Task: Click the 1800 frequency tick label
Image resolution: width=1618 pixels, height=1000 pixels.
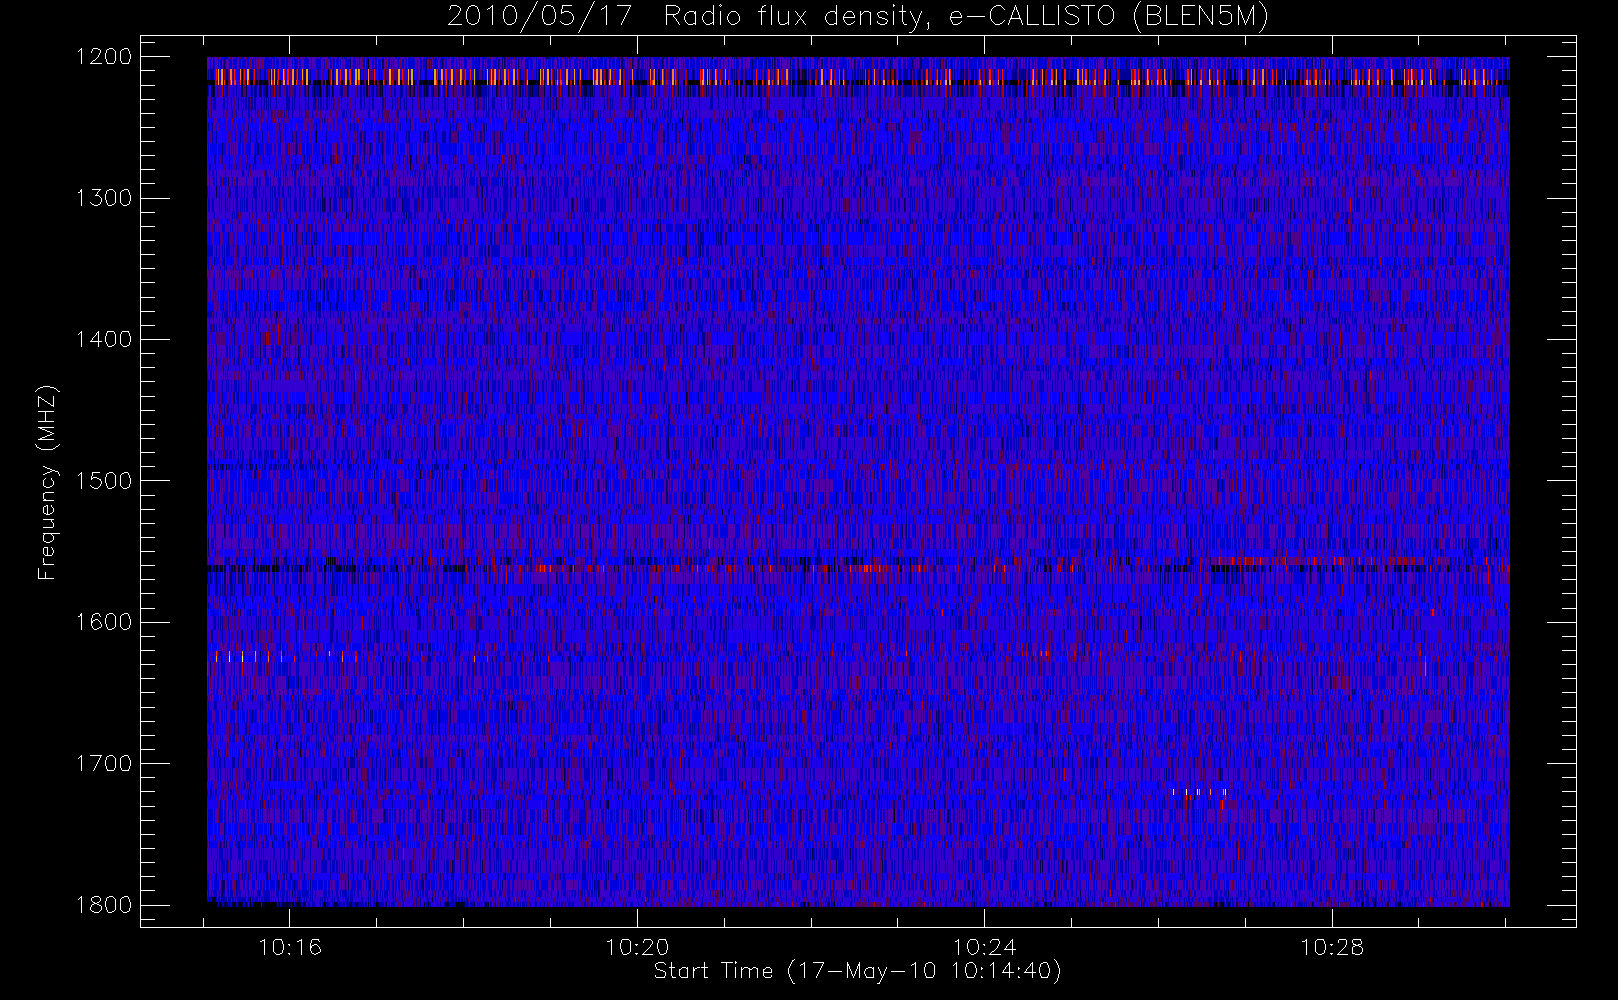Action: pyautogui.click(x=104, y=905)
